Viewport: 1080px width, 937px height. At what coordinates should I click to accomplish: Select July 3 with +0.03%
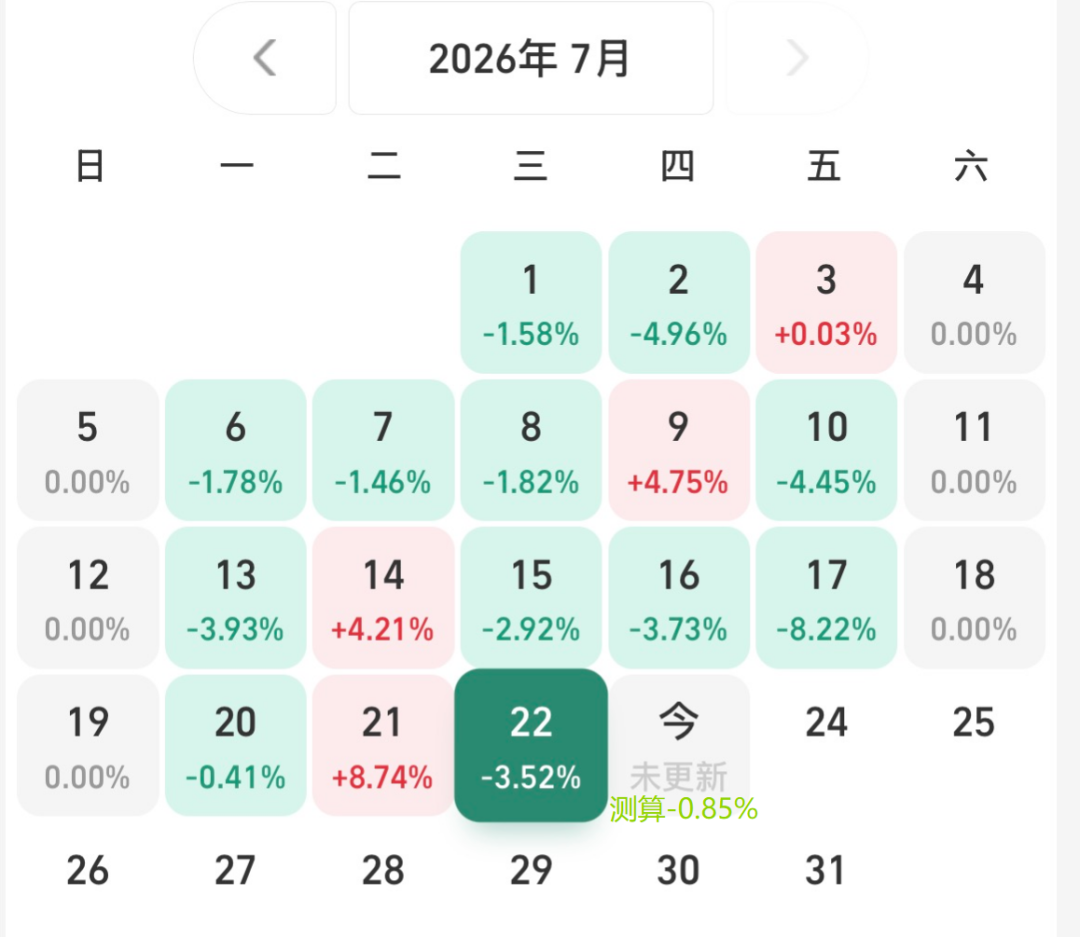(827, 302)
